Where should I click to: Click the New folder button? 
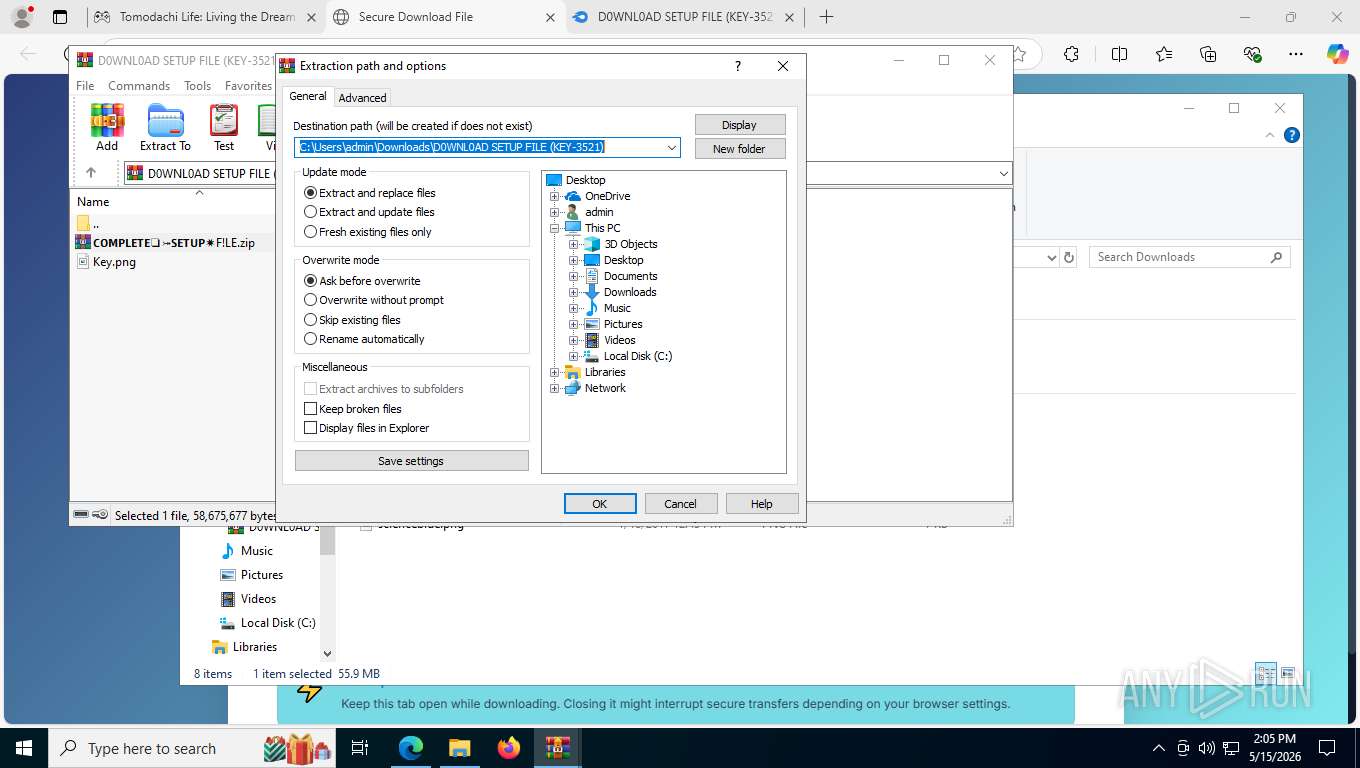pos(740,149)
